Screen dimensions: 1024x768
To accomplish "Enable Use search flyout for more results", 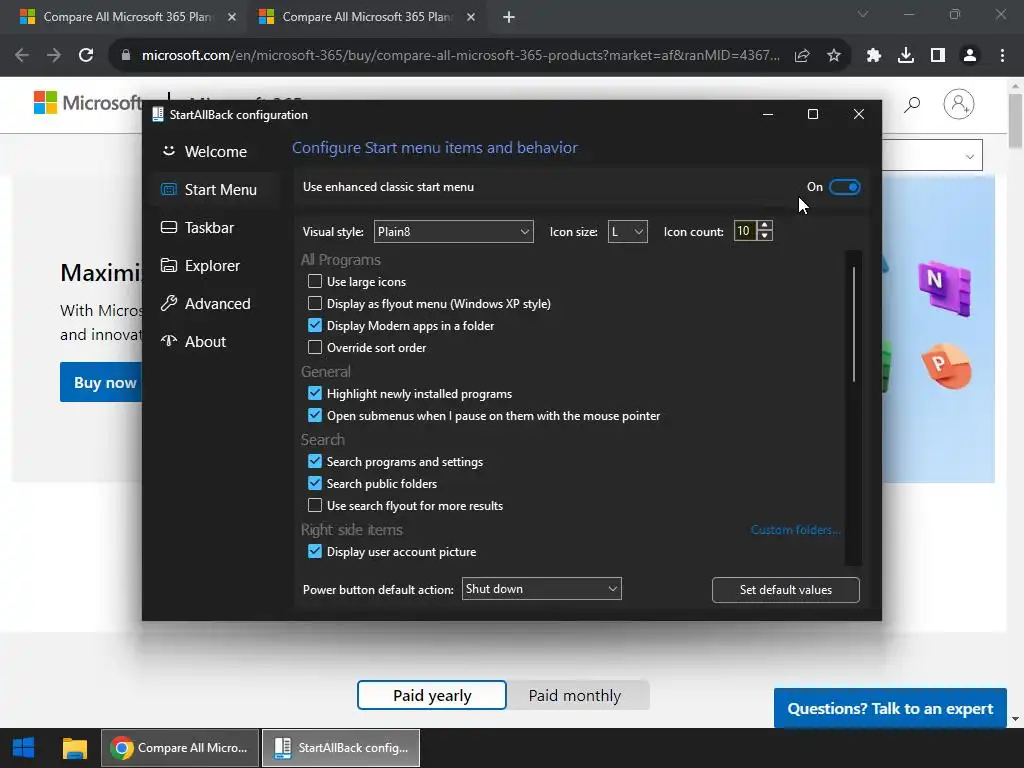I will click(x=315, y=505).
